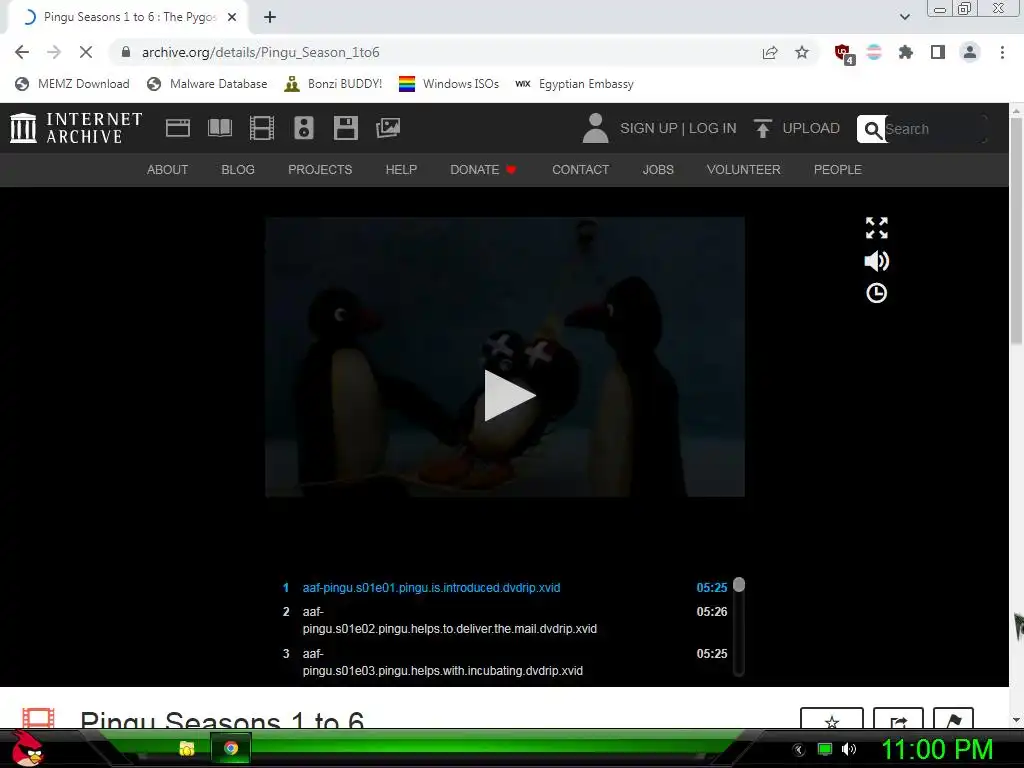Toggle the browser side panel
This screenshot has height=768, width=1024.
pos(938,52)
